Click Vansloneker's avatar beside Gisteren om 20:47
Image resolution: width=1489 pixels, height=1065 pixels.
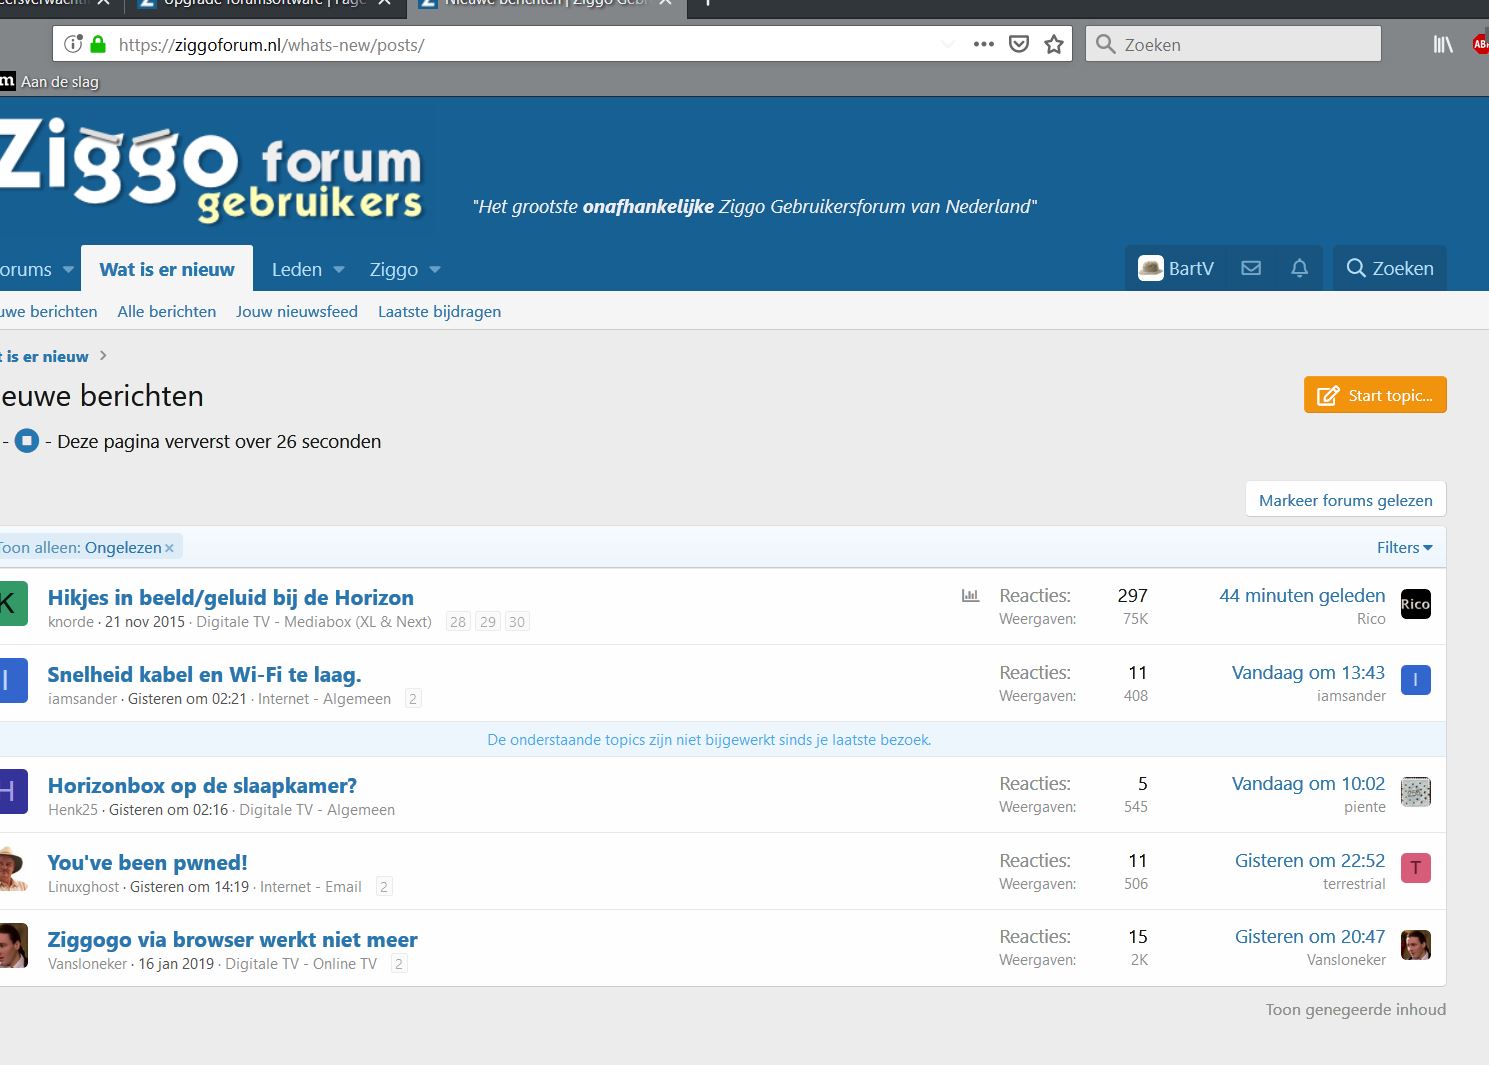(x=1415, y=945)
